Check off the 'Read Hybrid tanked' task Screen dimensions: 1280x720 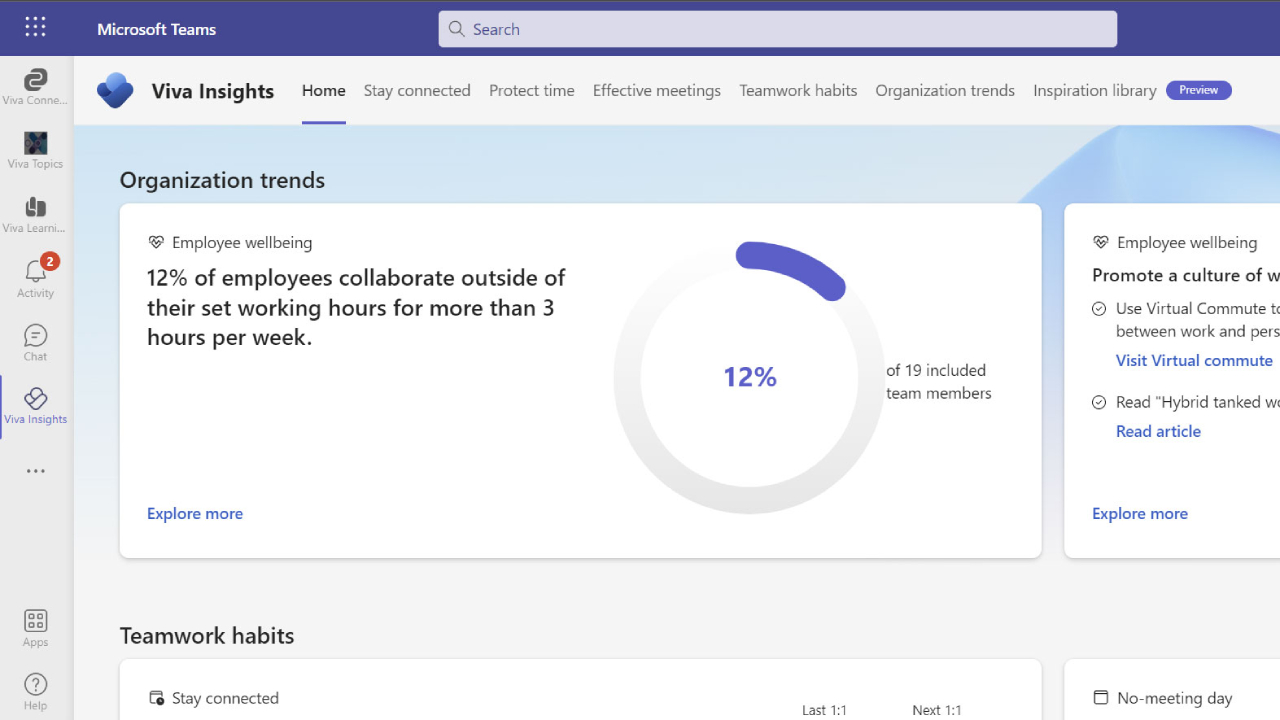tap(1099, 402)
